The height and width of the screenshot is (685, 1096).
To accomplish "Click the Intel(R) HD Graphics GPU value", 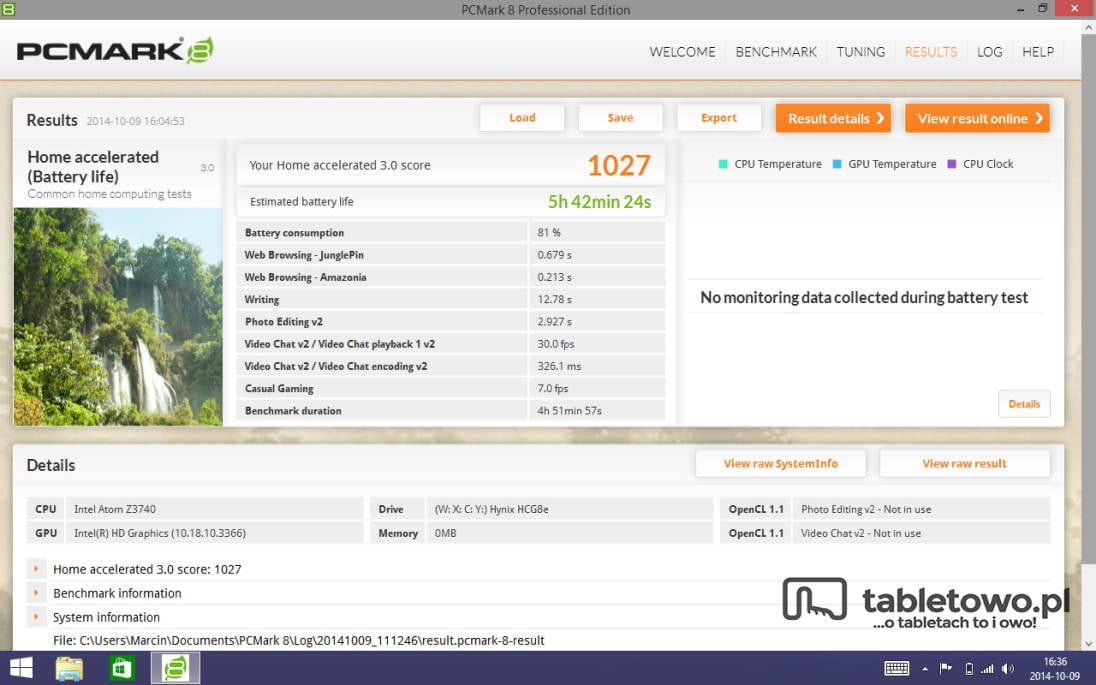I will coord(159,533).
